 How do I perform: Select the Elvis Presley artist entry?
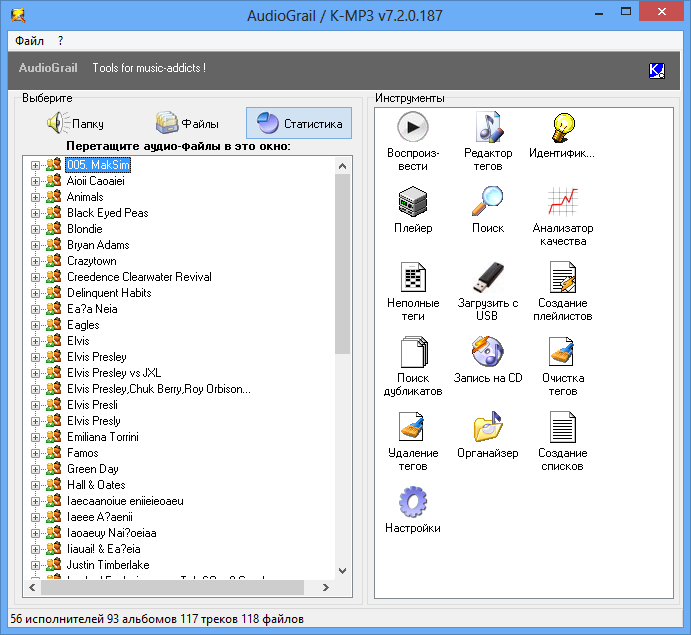tap(97, 357)
